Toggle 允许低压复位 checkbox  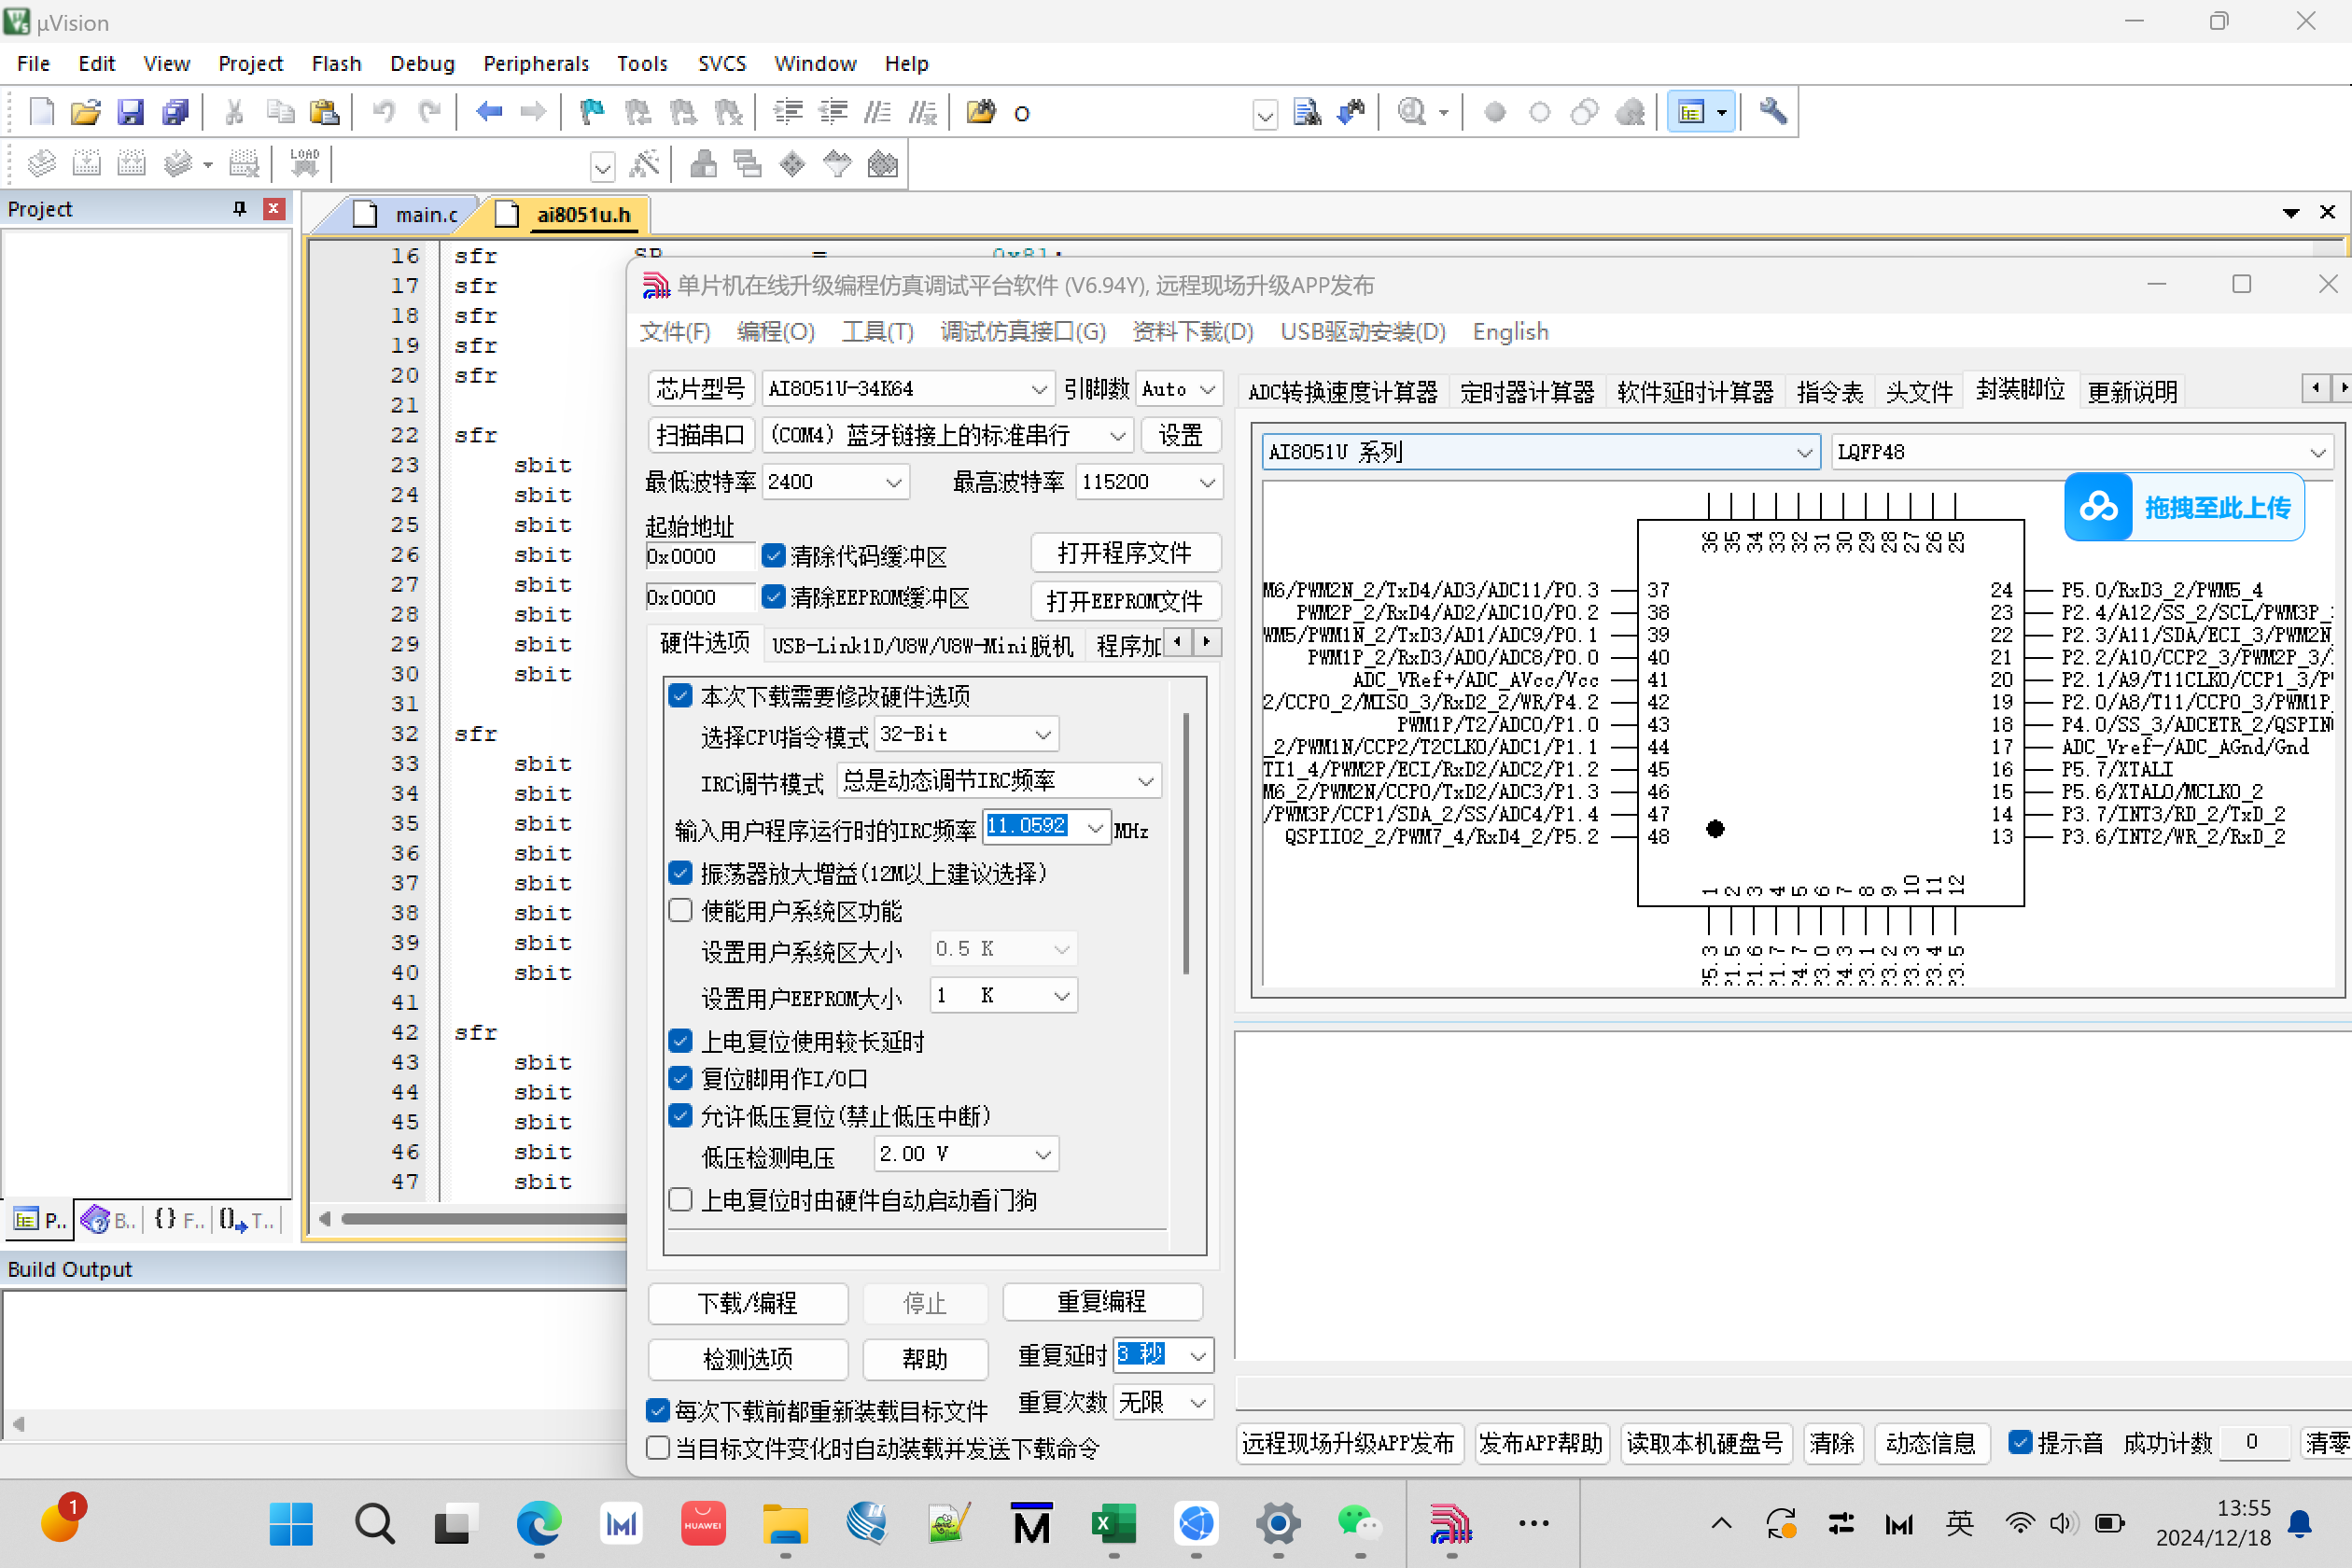tap(680, 1115)
